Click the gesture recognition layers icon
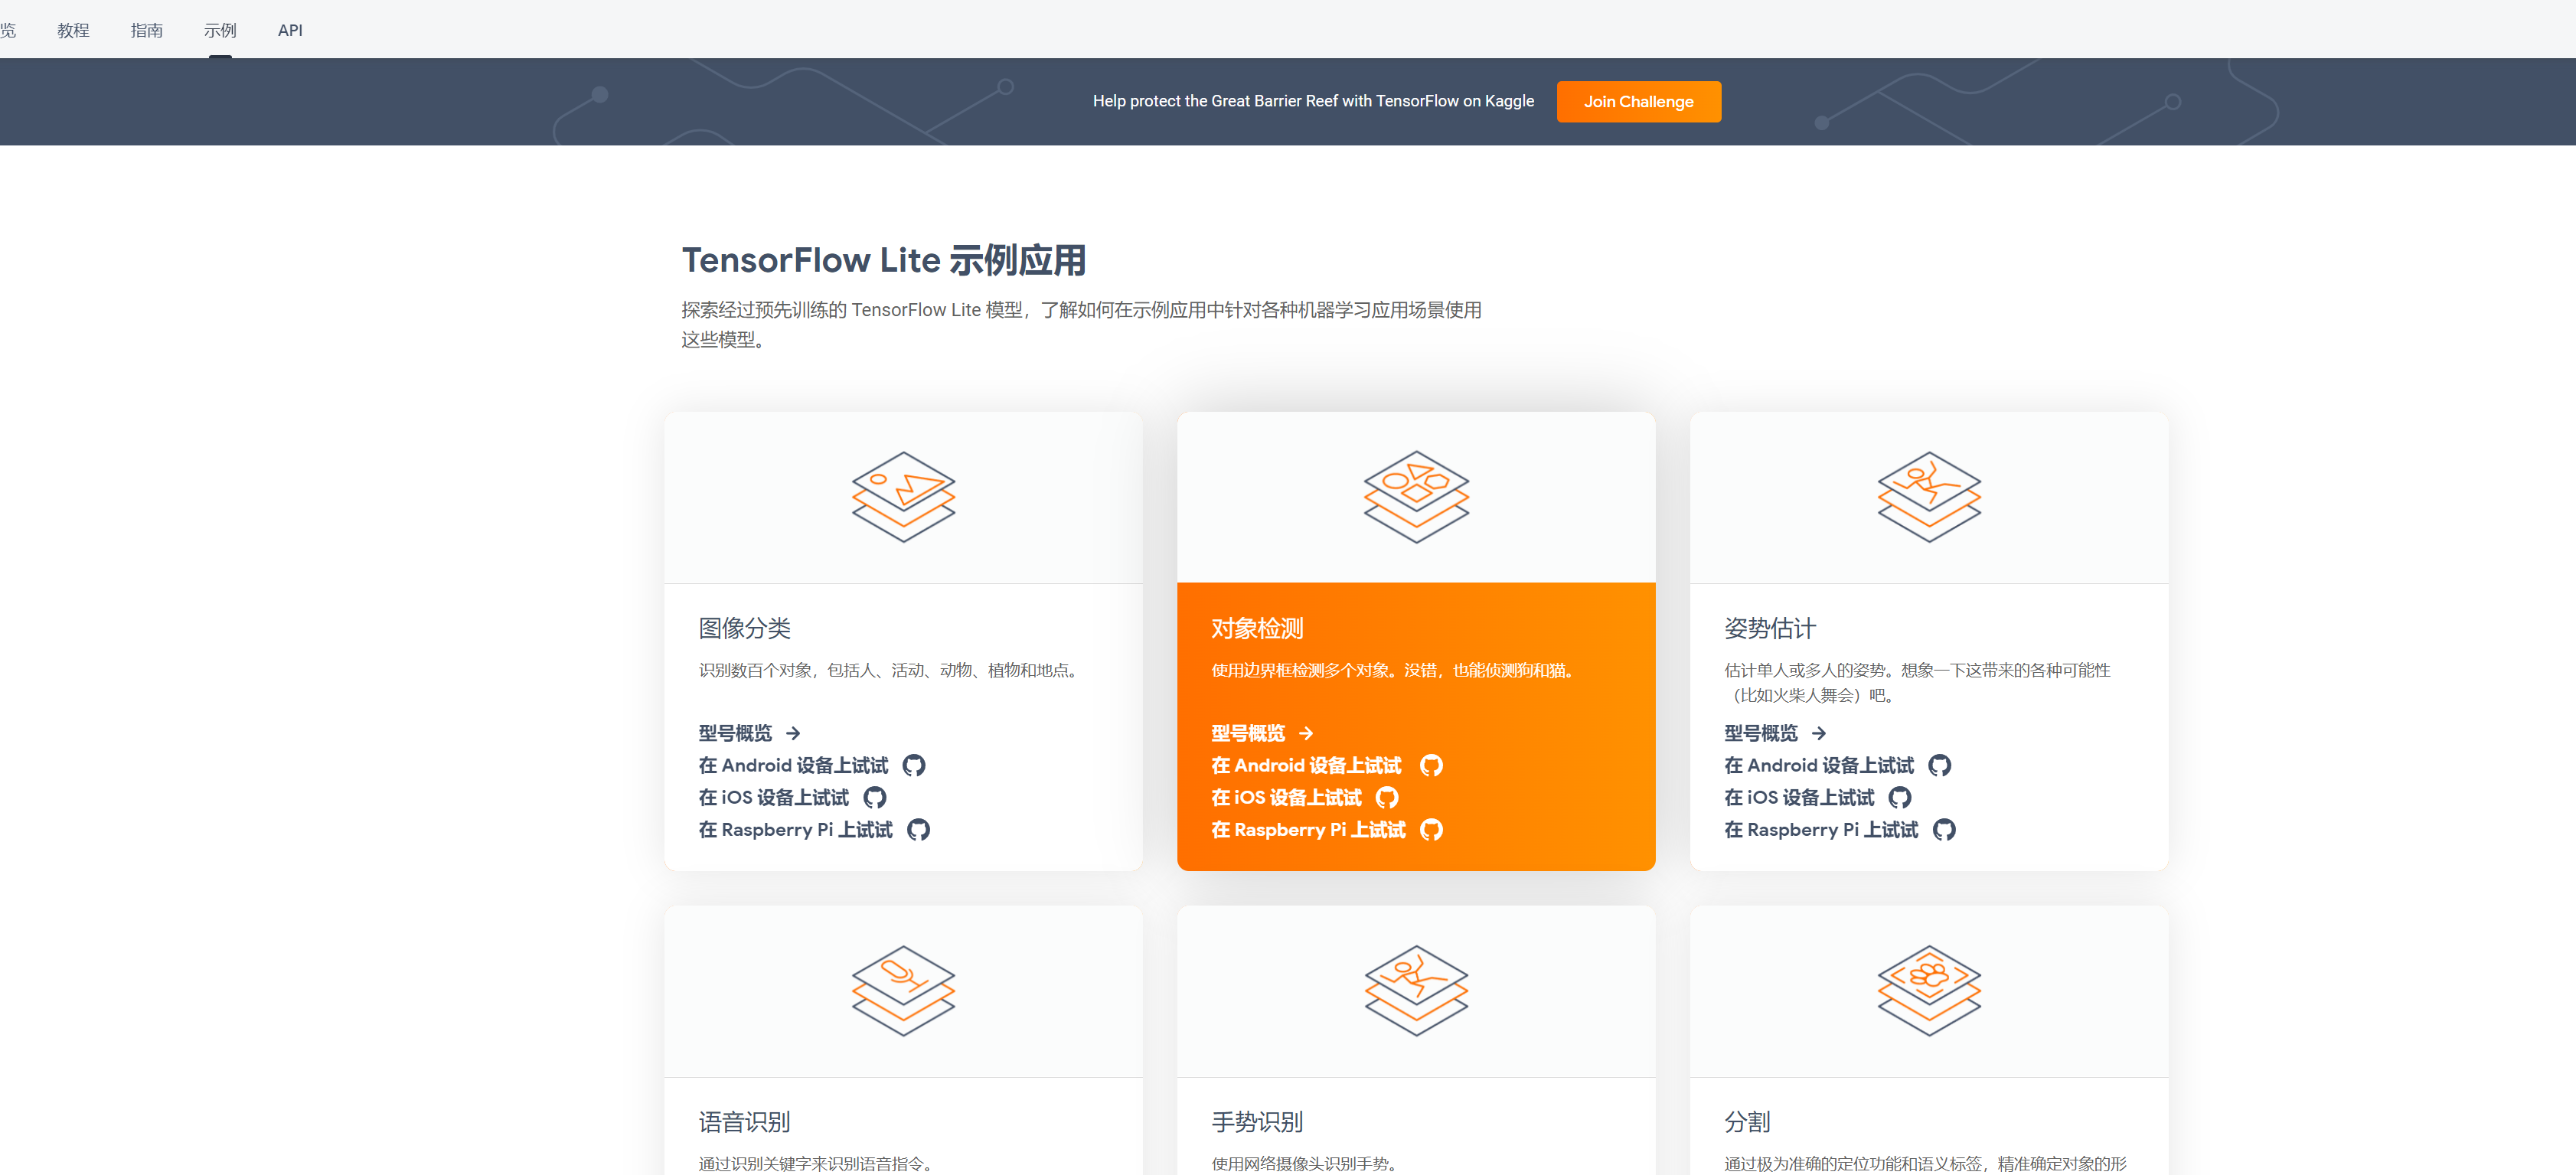 pos(1416,990)
